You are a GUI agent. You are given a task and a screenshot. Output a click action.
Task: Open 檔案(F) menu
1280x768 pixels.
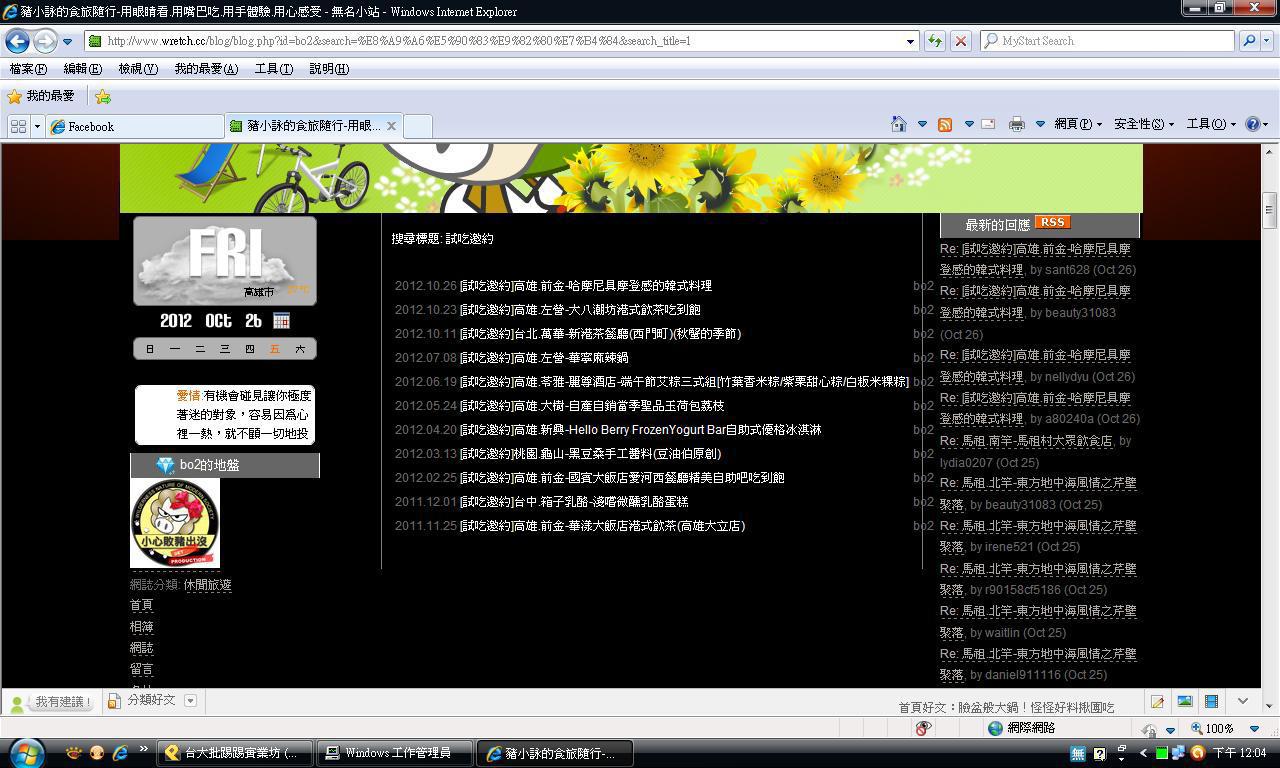pos(28,69)
